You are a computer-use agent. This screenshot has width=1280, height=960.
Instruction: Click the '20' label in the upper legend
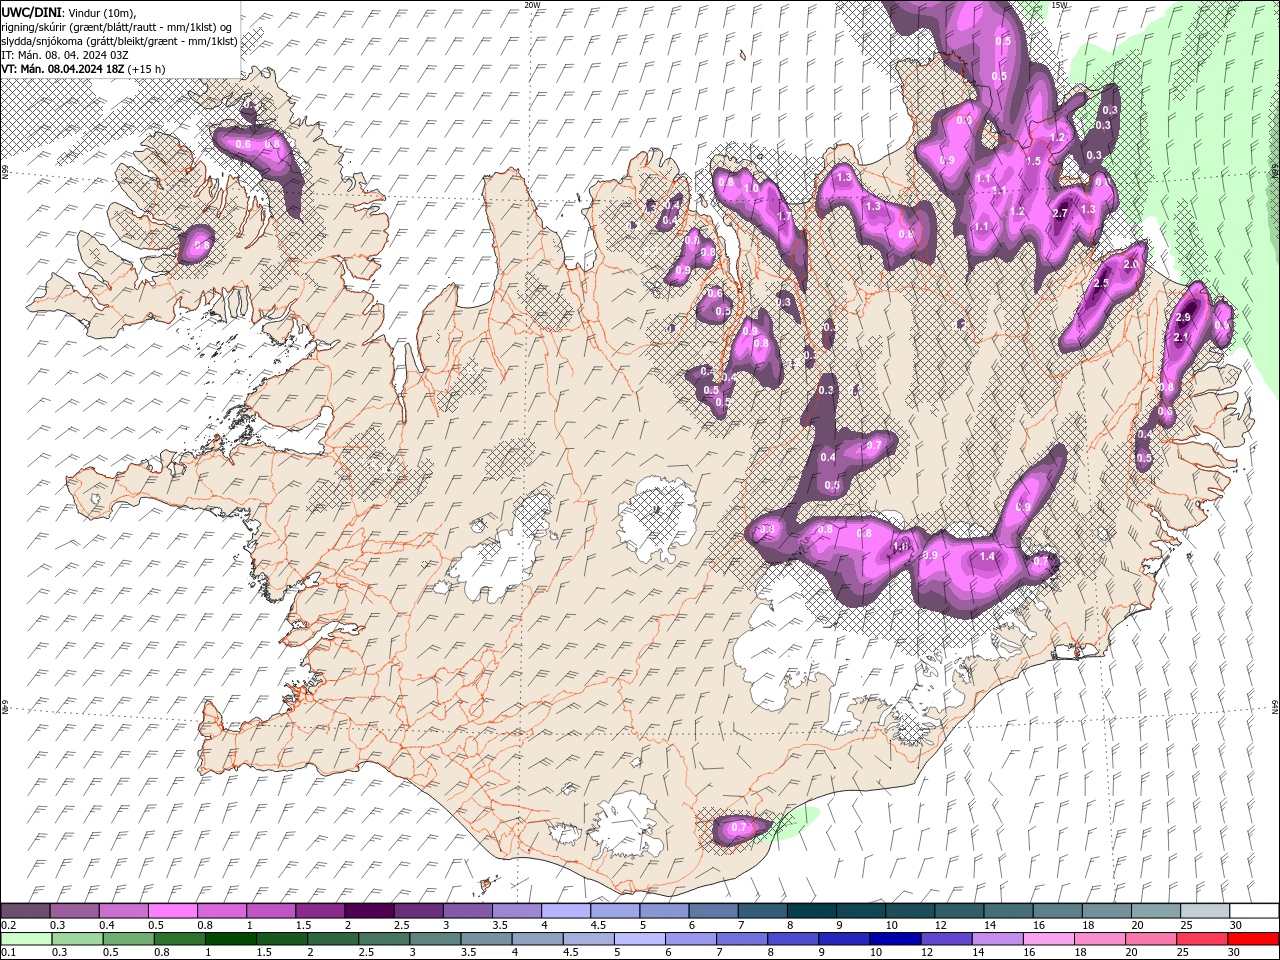coord(1137,925)
